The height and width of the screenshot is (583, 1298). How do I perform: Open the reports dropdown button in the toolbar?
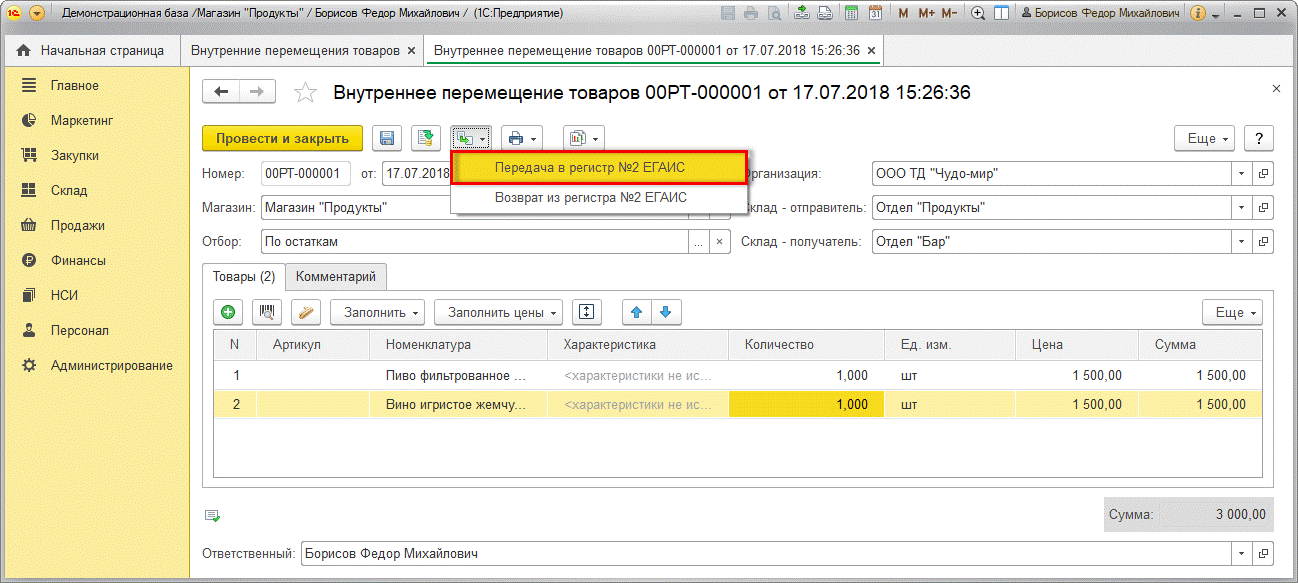coord(583,138)
